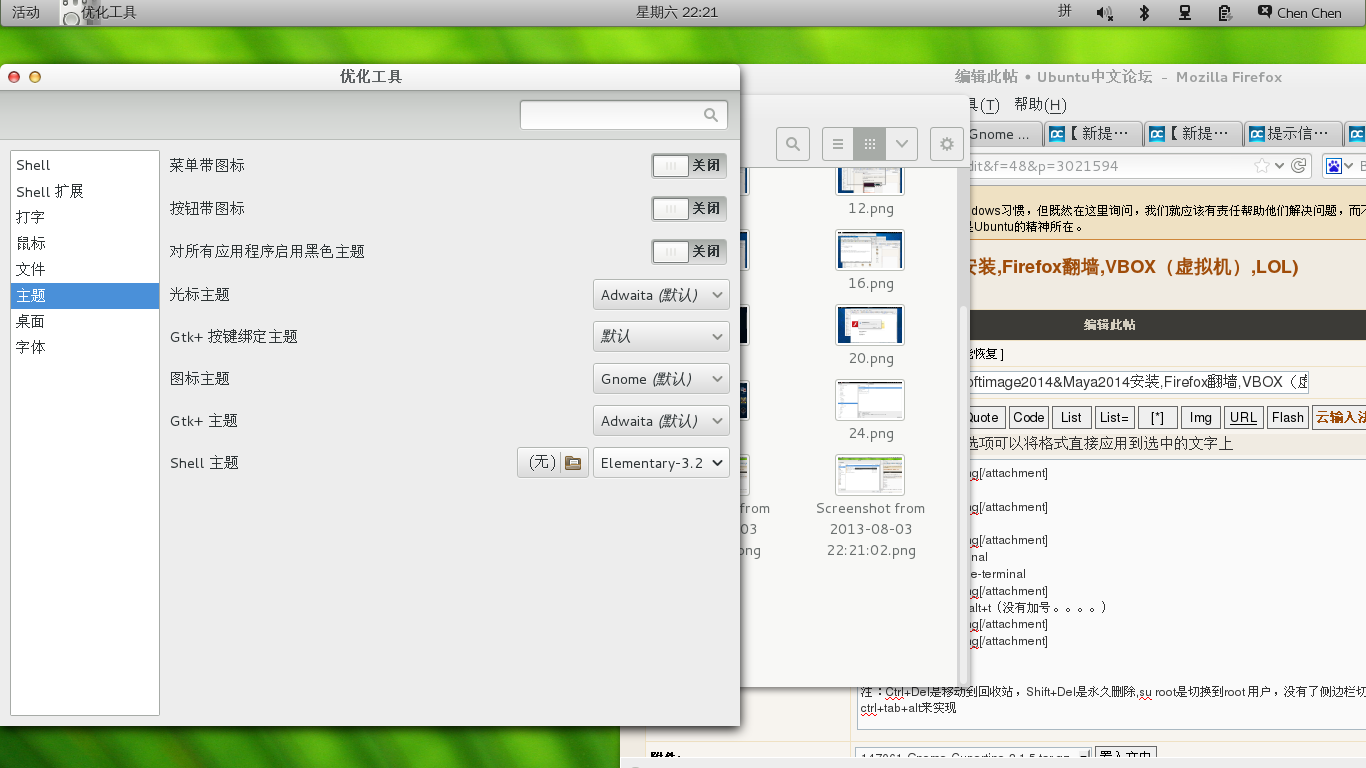Switch to the Gnome tab in Firefox
The width and height of the screenshot is (1366, 768).
click(x=1003, y=133)
